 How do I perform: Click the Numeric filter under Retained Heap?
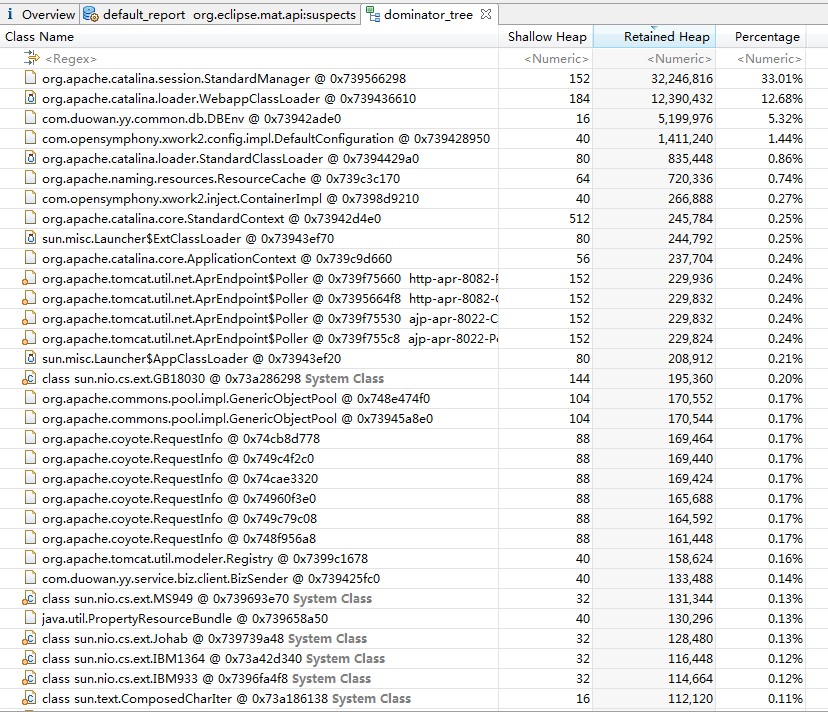tap(680, 59)
